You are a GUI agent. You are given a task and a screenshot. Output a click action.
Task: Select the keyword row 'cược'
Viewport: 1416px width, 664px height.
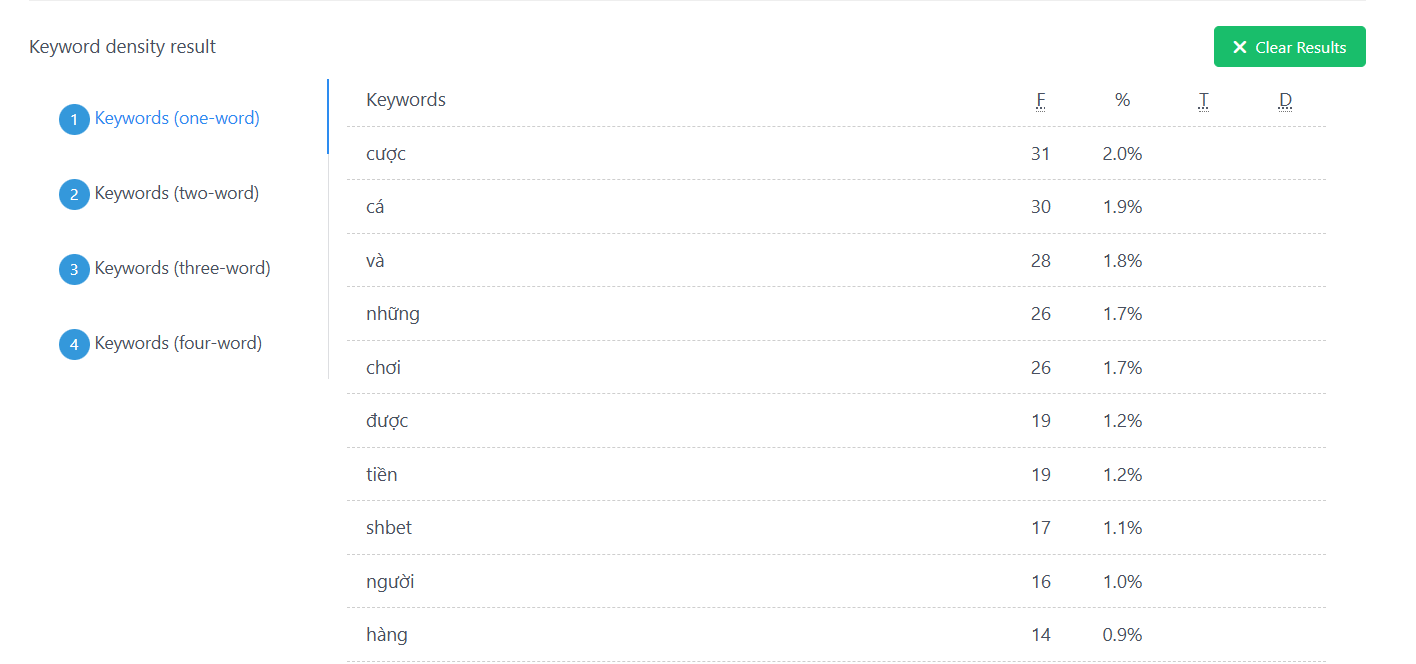386,154
